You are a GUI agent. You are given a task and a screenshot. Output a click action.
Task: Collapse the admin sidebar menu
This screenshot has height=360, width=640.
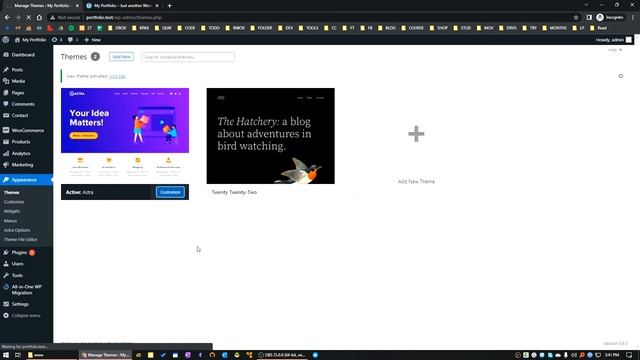22,316
